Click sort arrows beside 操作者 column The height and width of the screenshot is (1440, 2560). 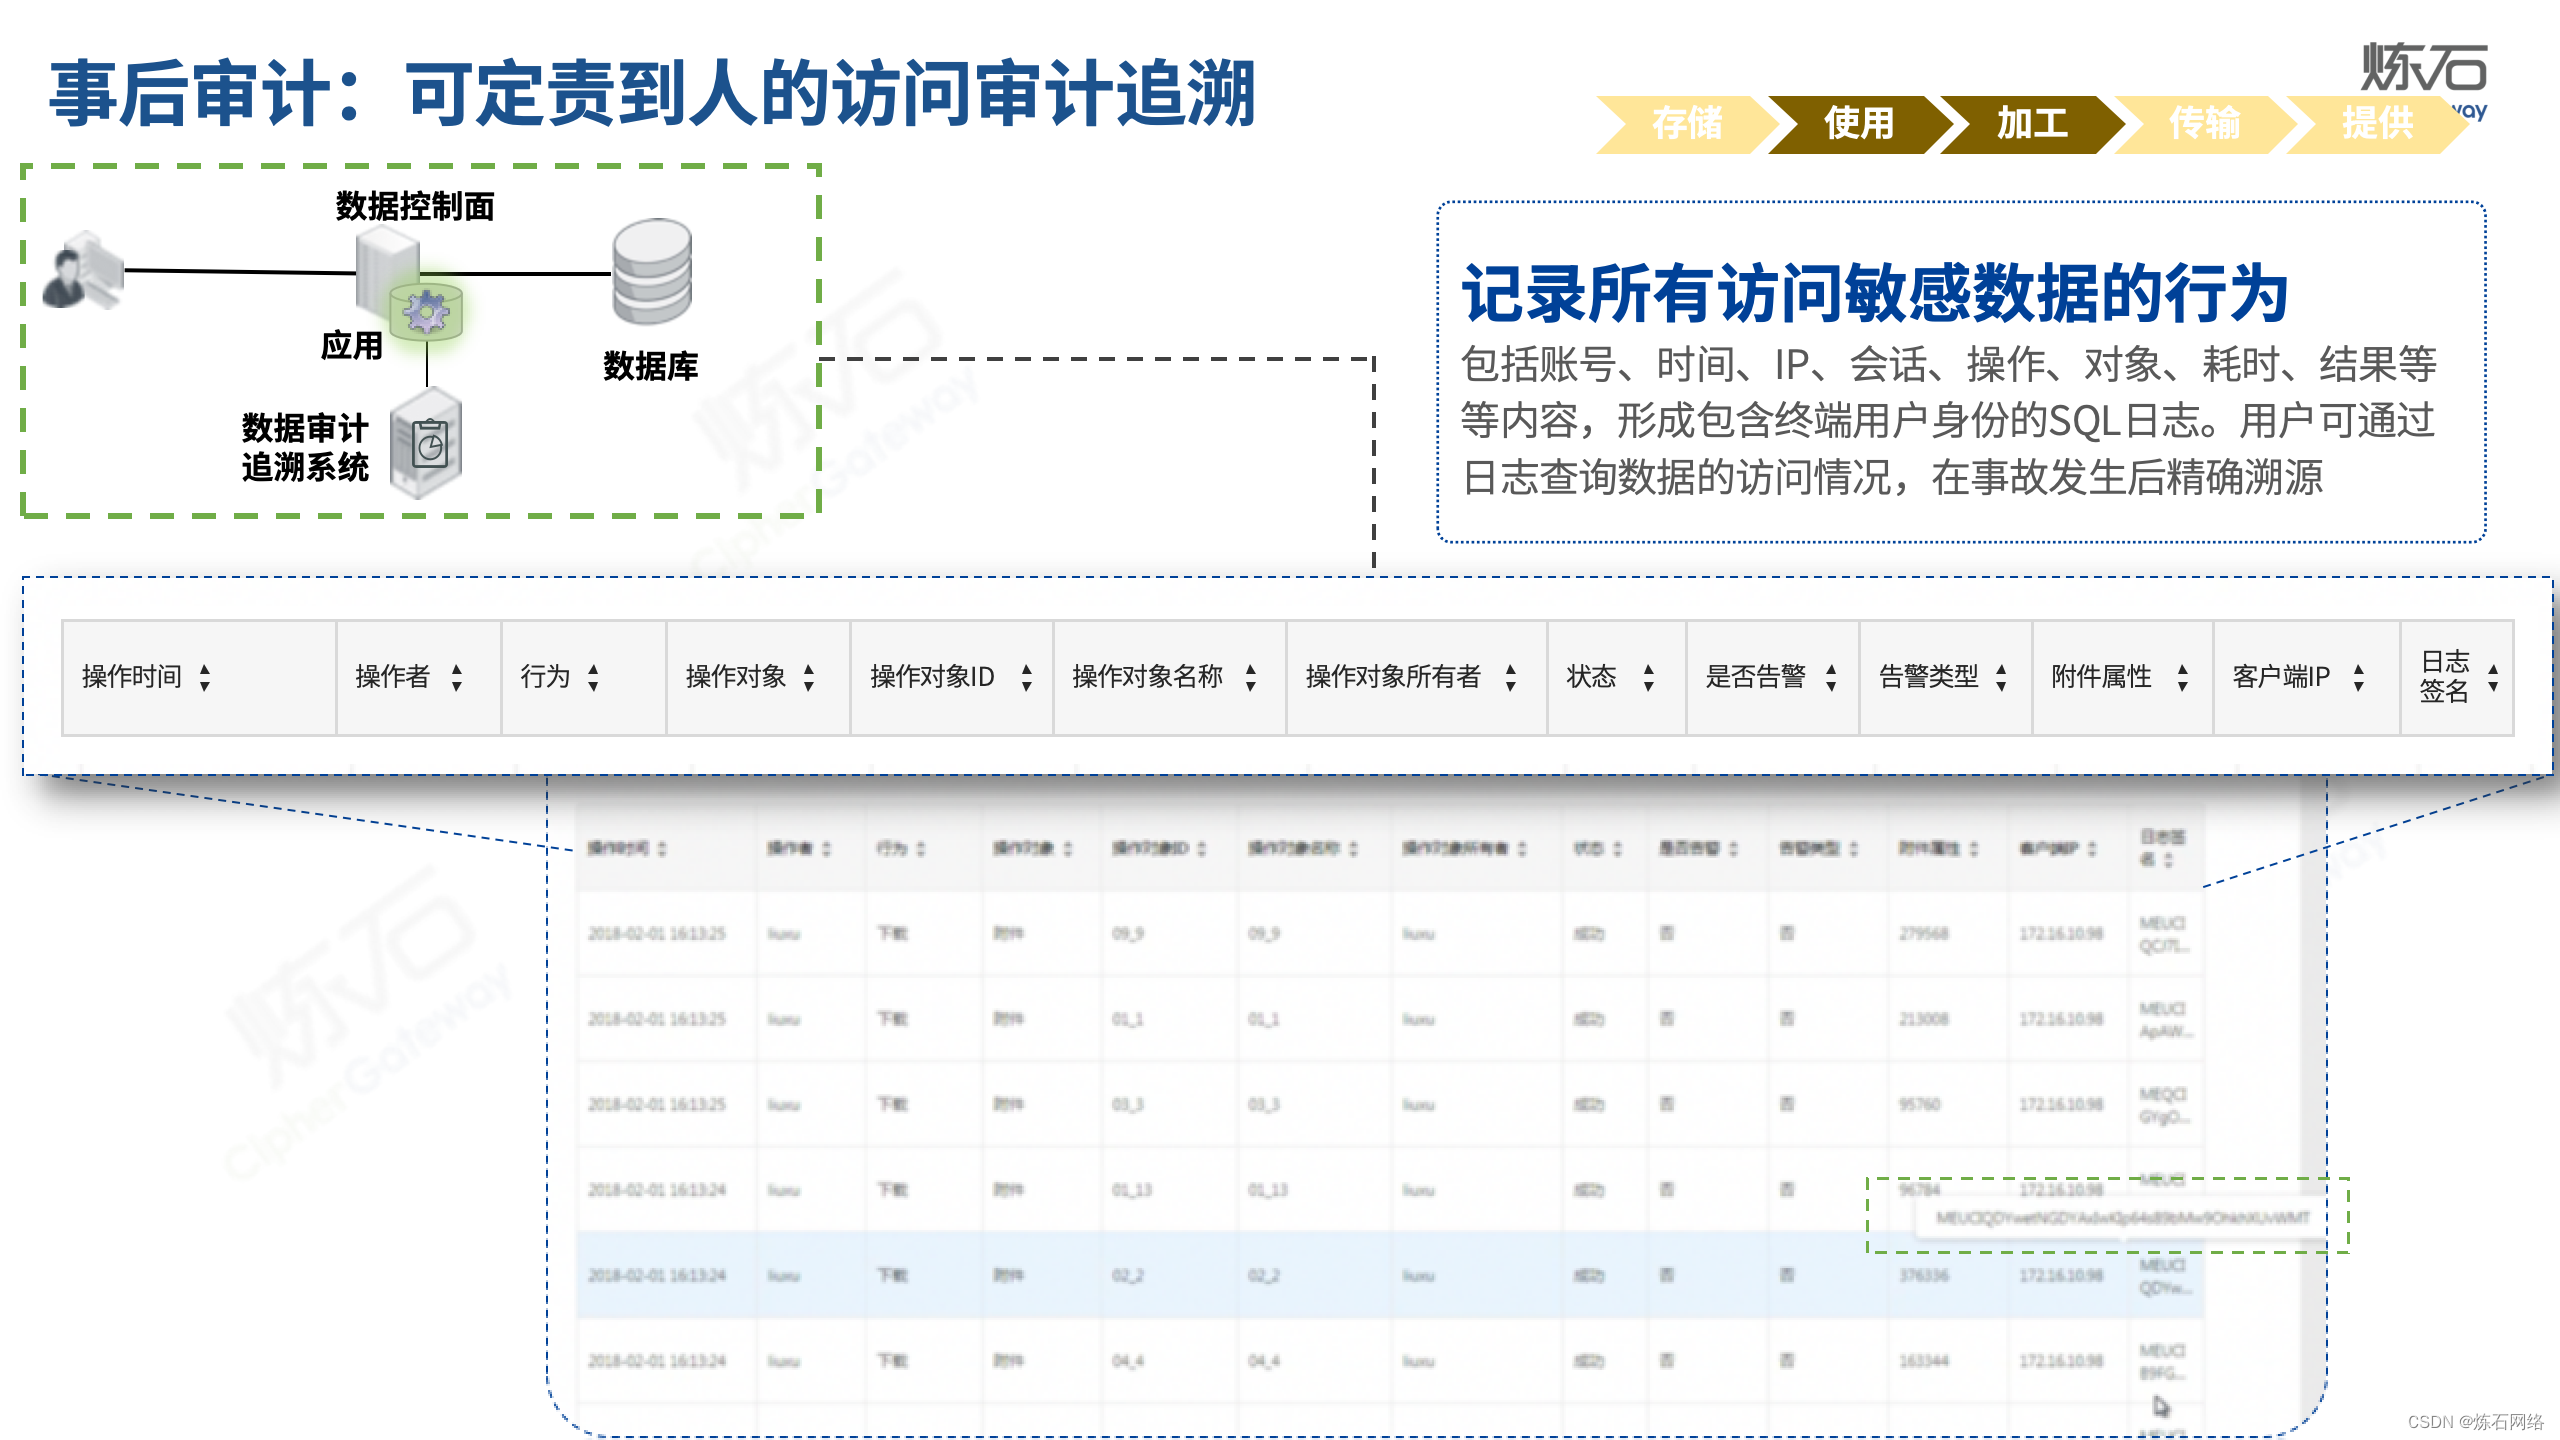click(x=457, y=678)
